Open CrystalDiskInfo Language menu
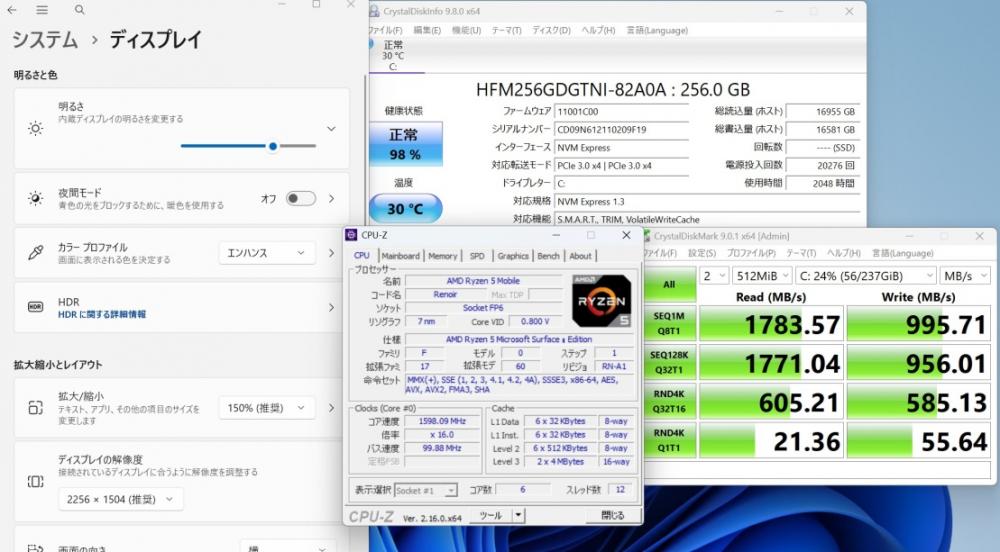The image size is (1000, 552). click(657, 30)
